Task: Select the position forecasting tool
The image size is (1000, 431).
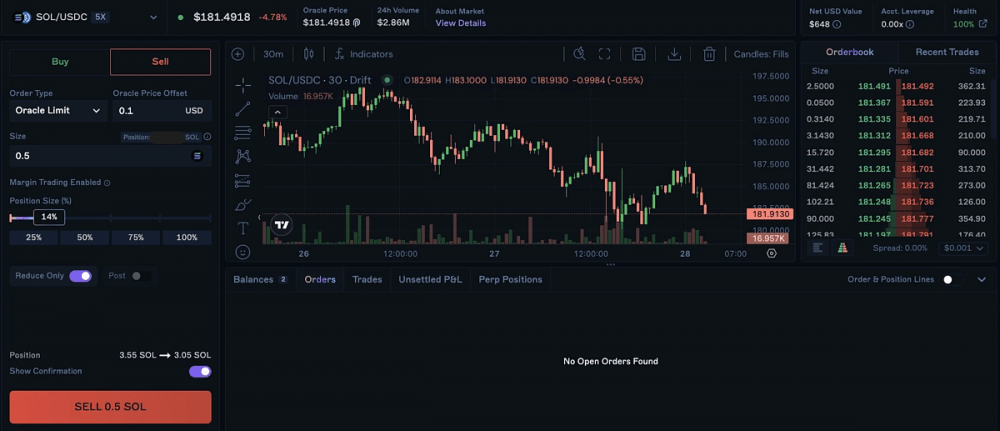Action: coord(242,181)
